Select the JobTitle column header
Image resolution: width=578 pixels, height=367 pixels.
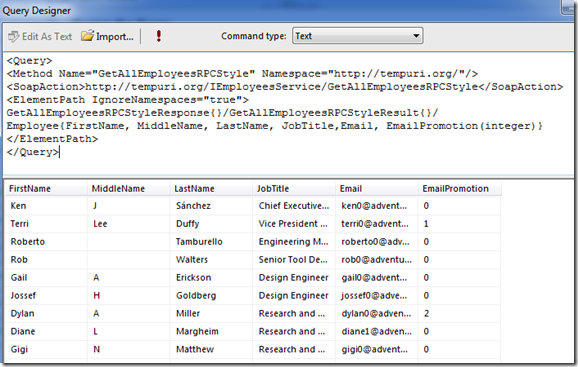pyautogui.click(x=294, y=189)
